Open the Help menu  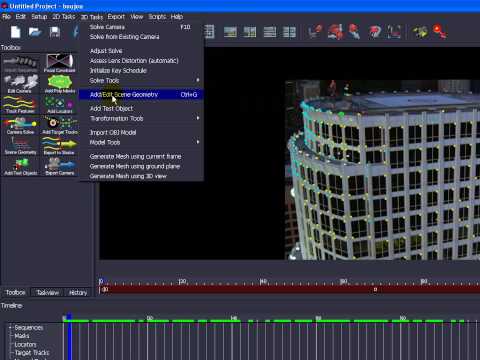tap(177, 16)
